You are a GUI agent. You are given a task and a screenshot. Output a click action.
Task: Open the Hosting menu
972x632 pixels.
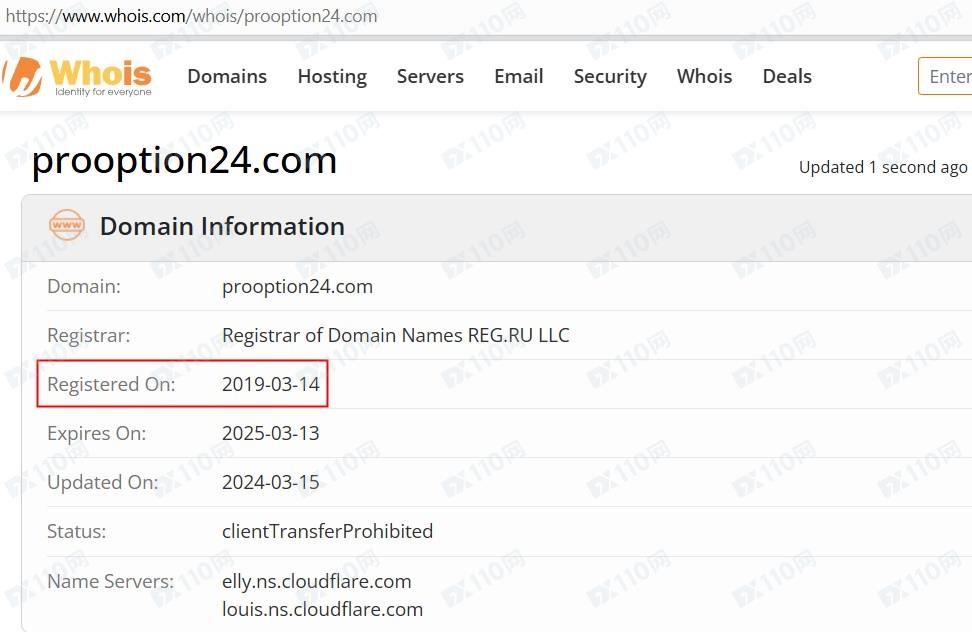[x=332, y=77]
